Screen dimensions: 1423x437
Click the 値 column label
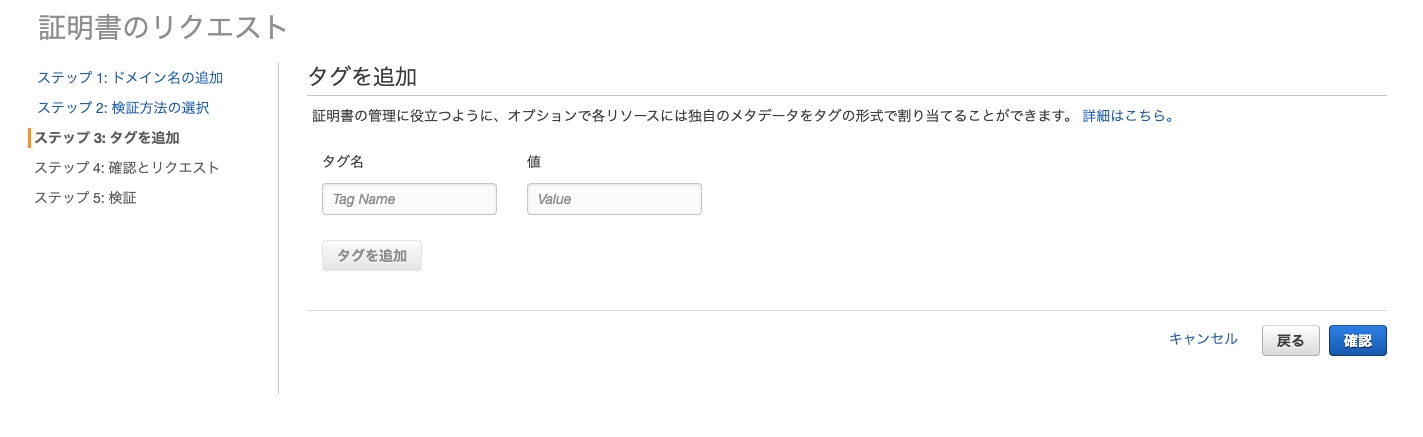point(534,161)
